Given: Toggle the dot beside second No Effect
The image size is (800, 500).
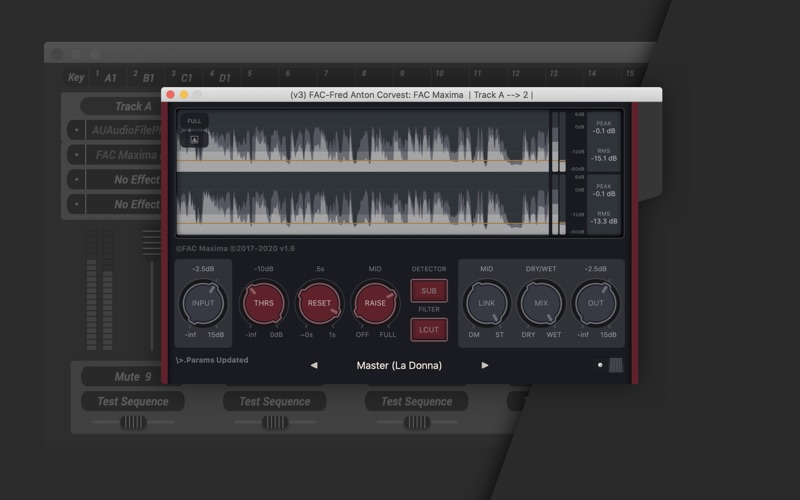Looking at the screenshot, I should (77, 205).
